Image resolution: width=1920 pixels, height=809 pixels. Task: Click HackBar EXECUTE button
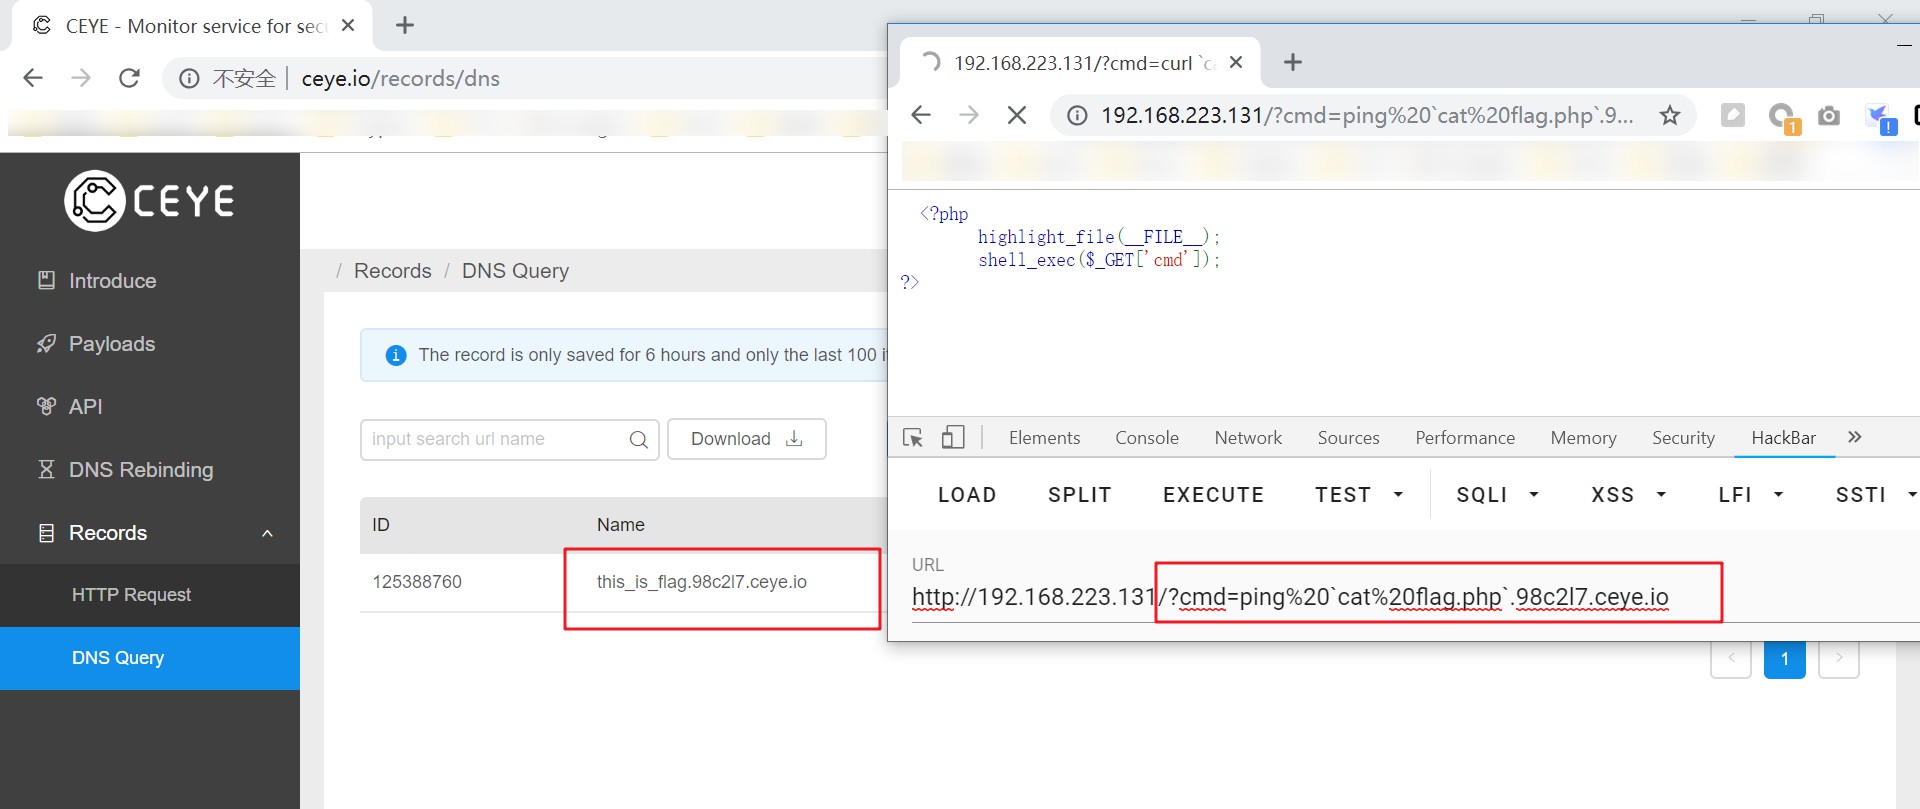pos(1213,495)
